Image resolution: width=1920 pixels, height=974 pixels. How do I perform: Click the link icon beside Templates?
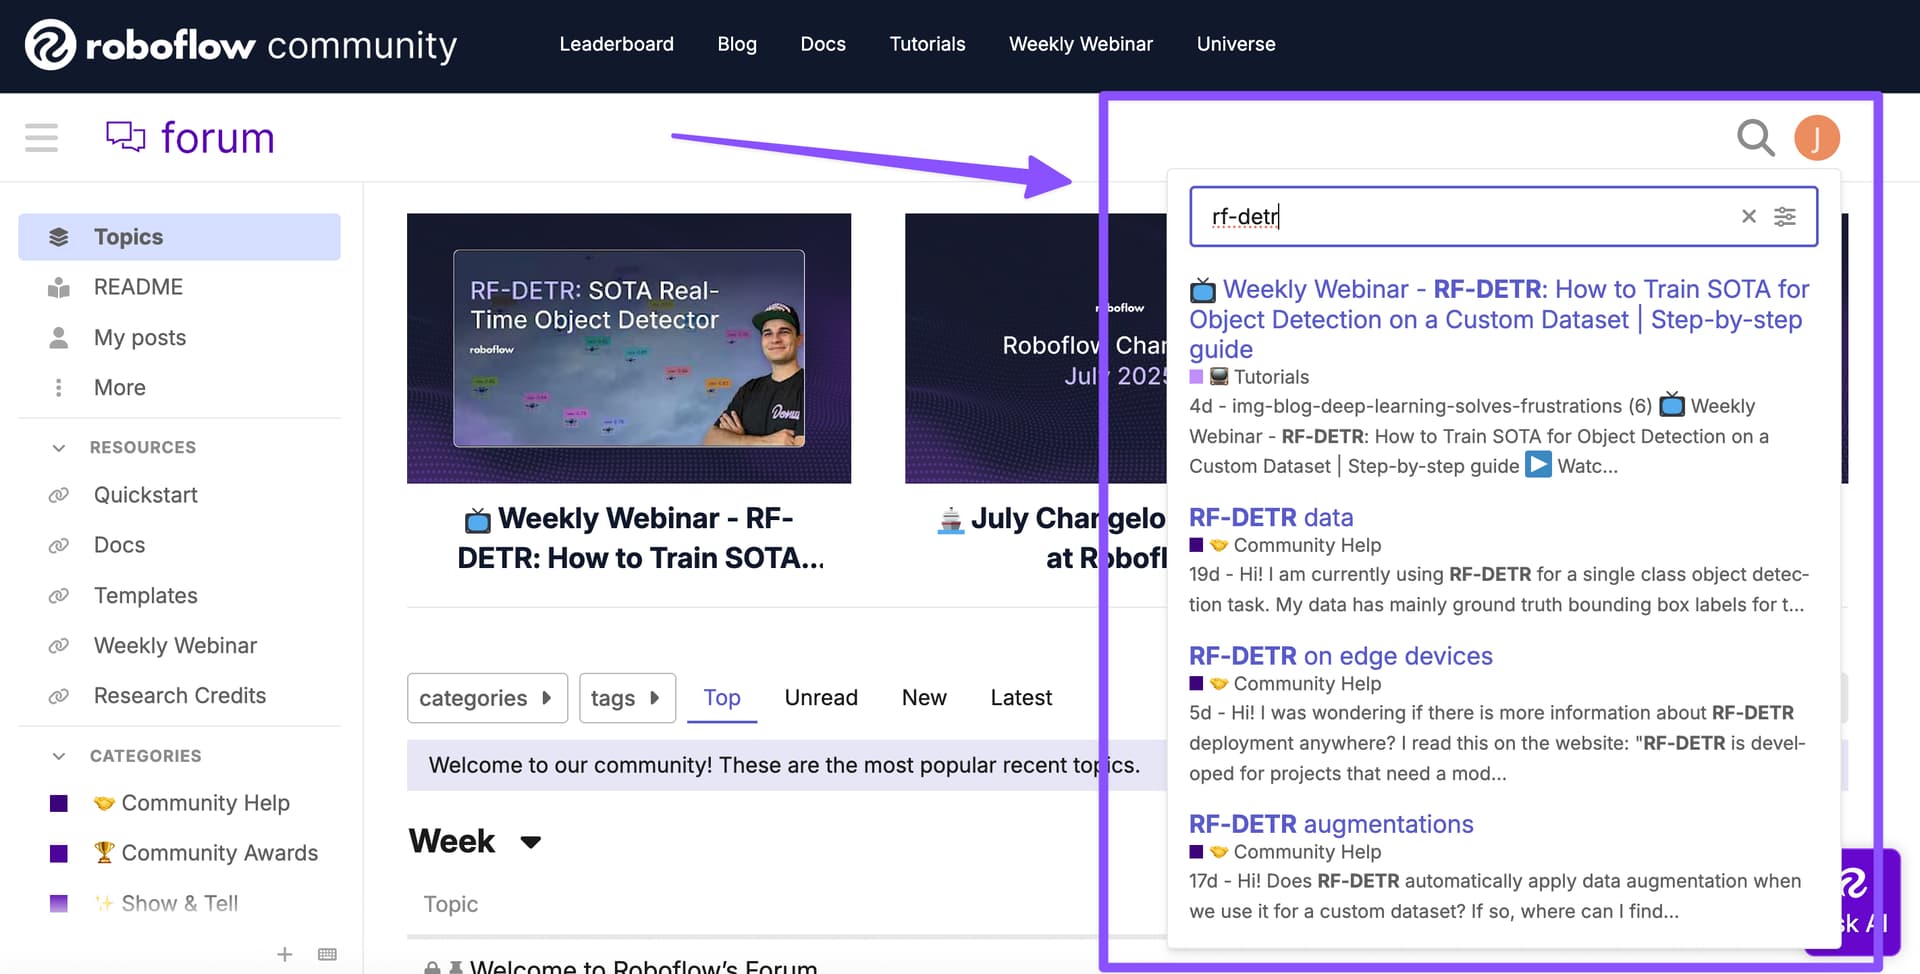59,596
